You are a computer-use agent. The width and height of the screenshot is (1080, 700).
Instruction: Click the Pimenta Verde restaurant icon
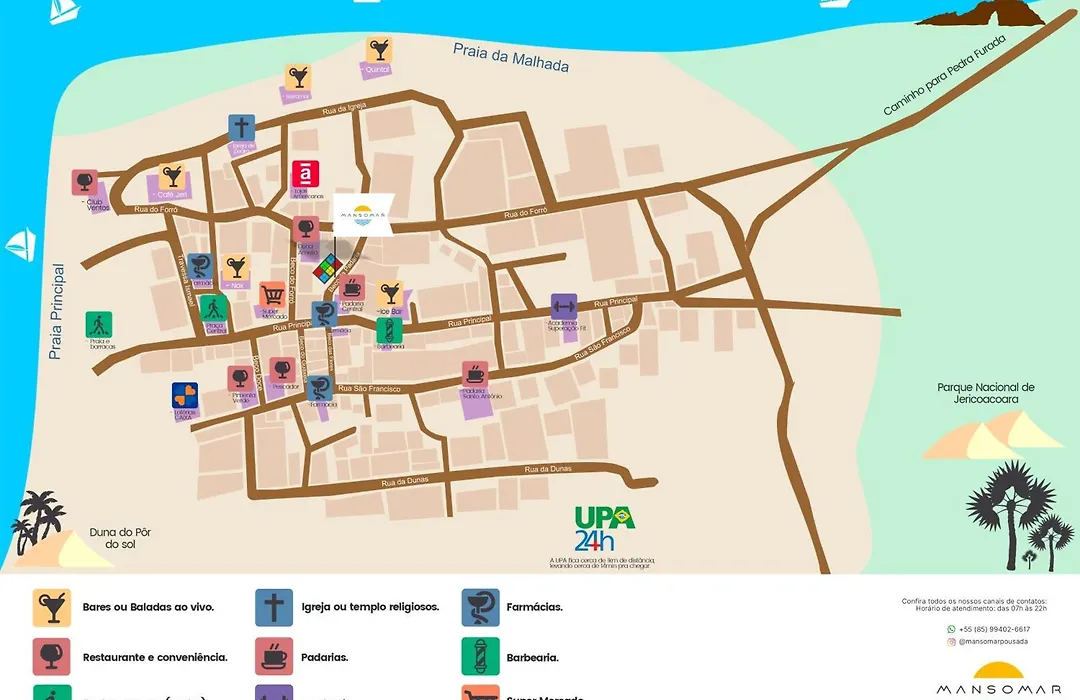point(240,379)
